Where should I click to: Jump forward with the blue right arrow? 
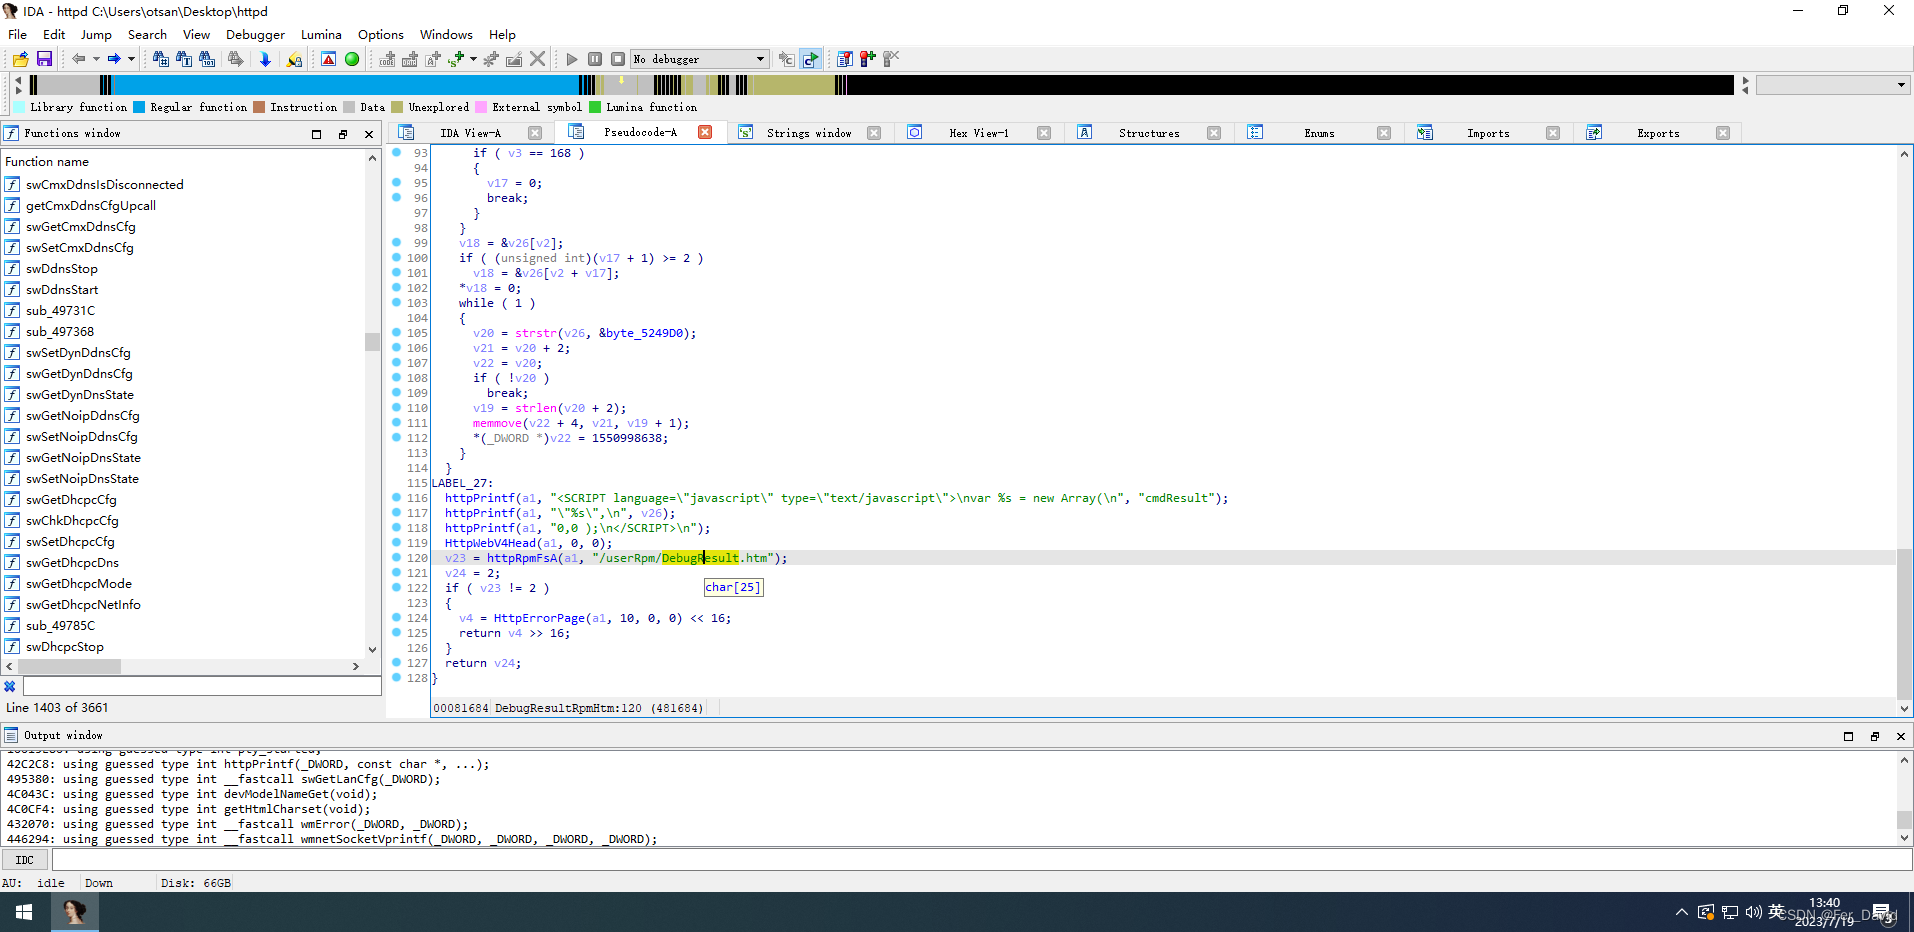click(114, 59)
